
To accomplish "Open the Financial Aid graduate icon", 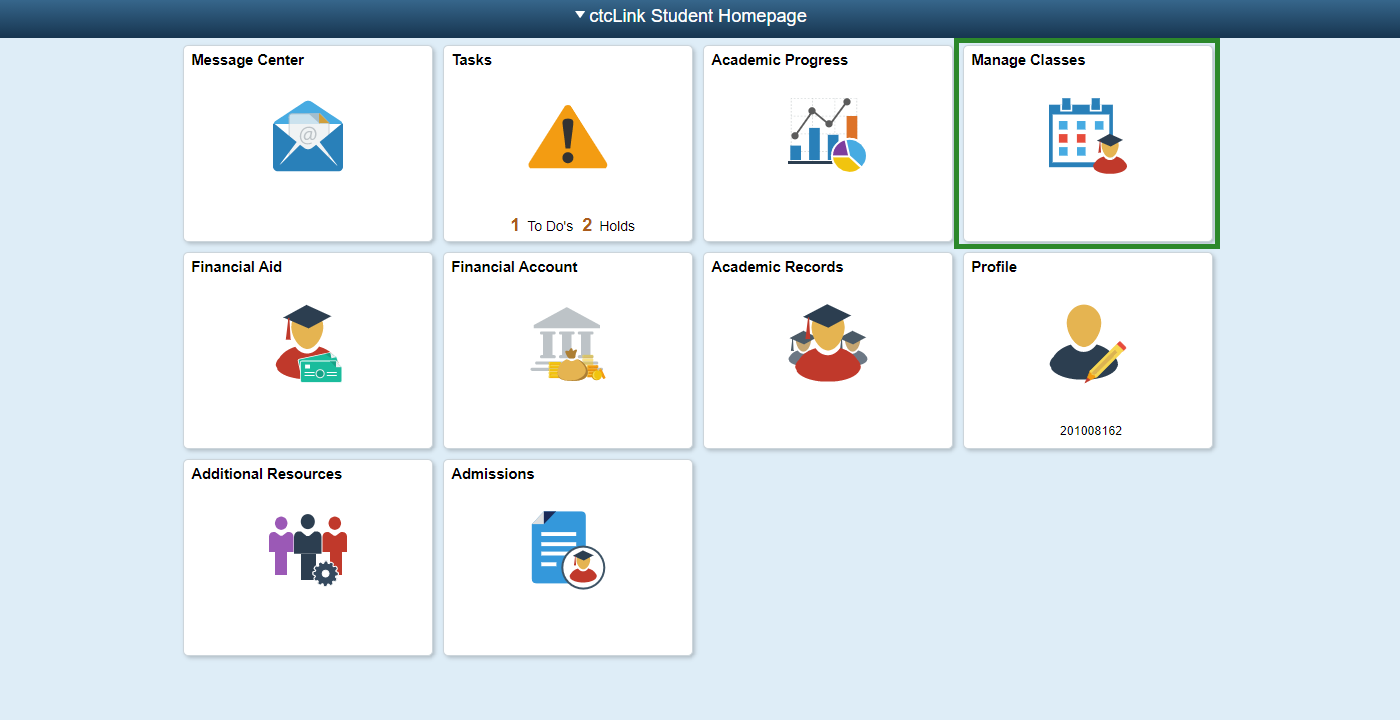I will (x=308, y=343).
